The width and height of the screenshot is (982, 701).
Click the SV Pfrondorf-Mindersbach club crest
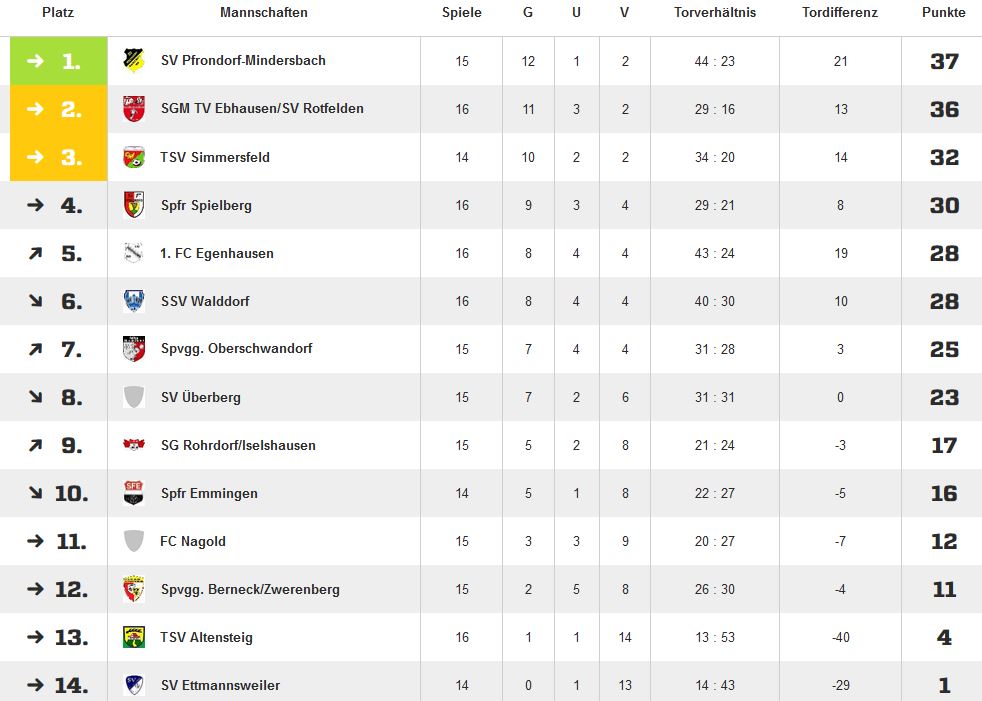(x=133, y=61)
